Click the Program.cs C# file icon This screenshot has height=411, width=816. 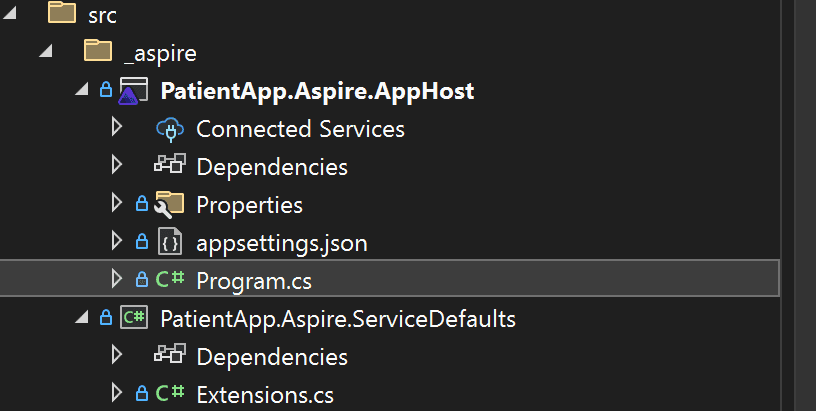pos(168,281)
